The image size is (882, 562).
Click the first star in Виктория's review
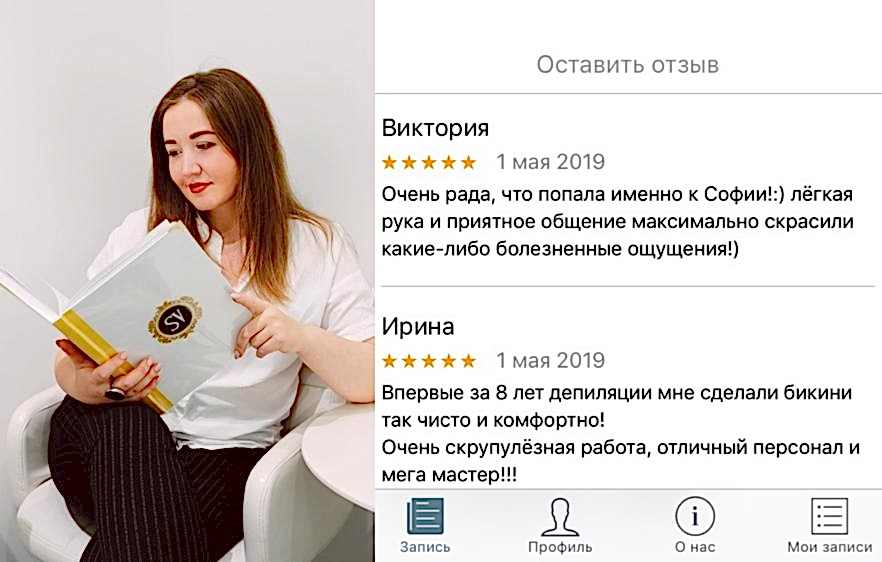pyautogui.click(x=389, y=163)
